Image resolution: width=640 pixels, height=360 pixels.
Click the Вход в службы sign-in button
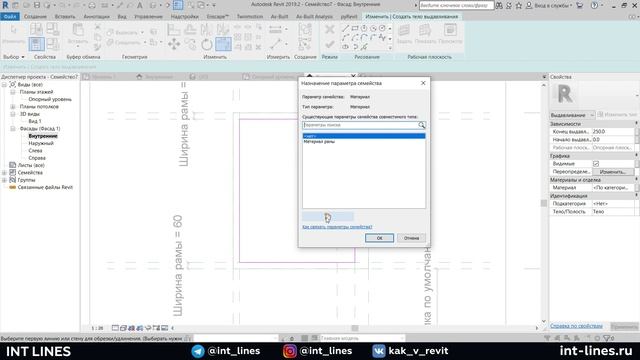tap(549, 5)
